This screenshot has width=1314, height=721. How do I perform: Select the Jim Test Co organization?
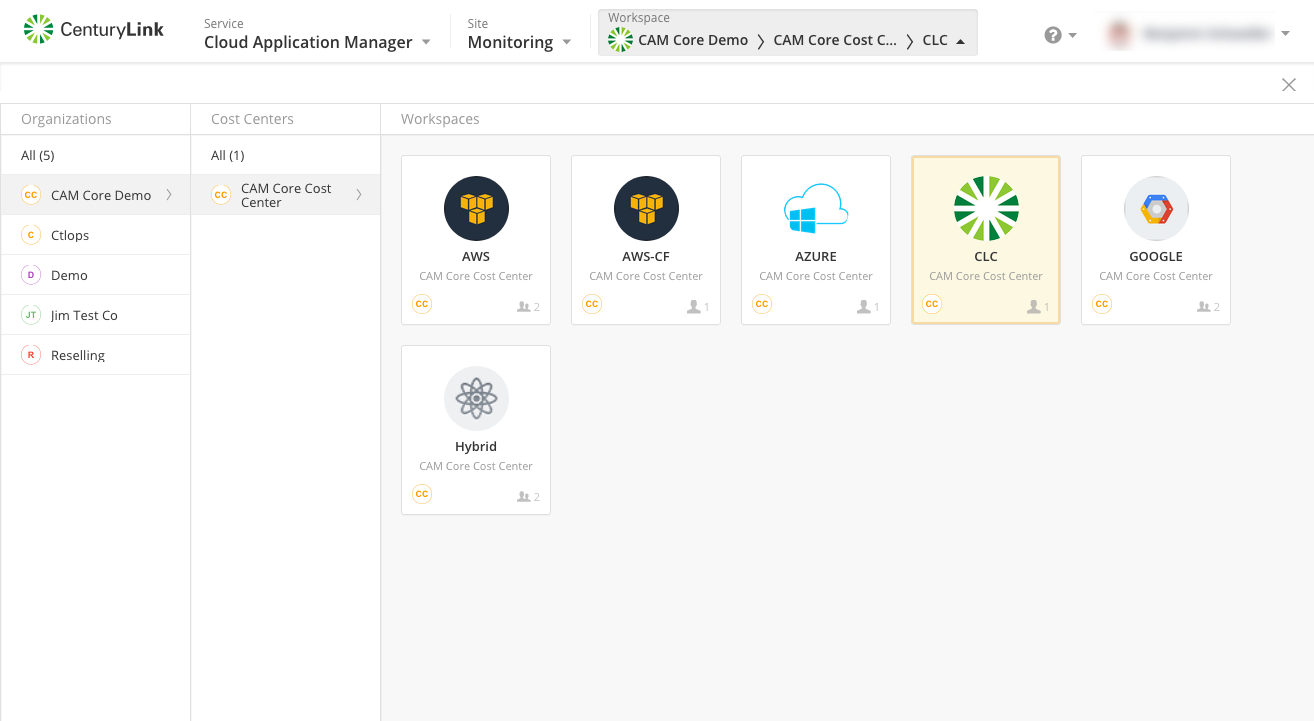tap(95, 315)
